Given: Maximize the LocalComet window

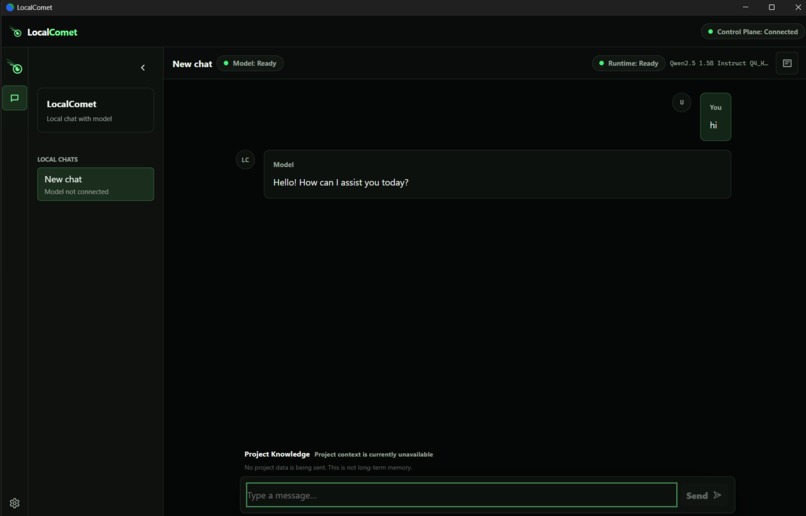Looking at the screenshot, I should [x=772, y=7].
